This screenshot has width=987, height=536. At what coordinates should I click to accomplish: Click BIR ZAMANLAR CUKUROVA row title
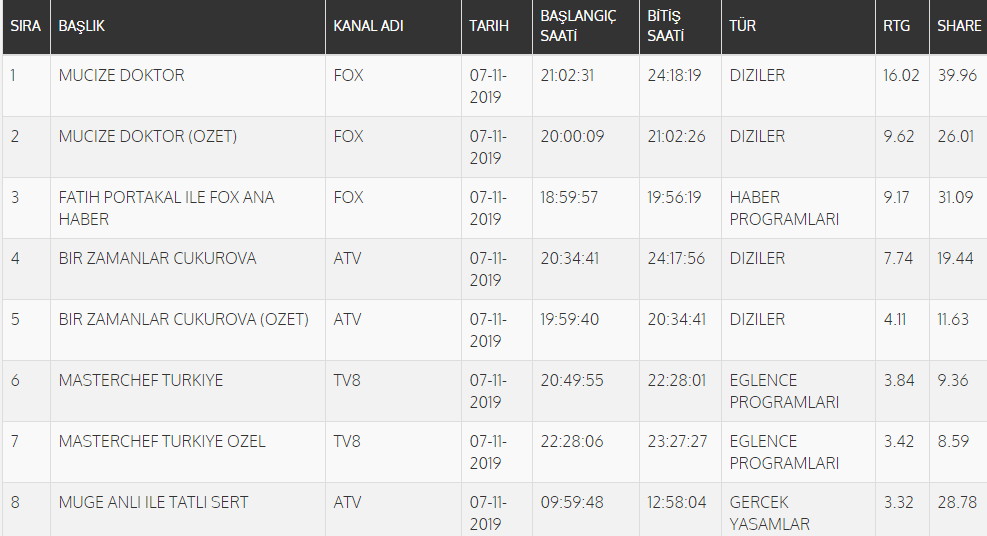pyautogui.click(x=157, y=259)
